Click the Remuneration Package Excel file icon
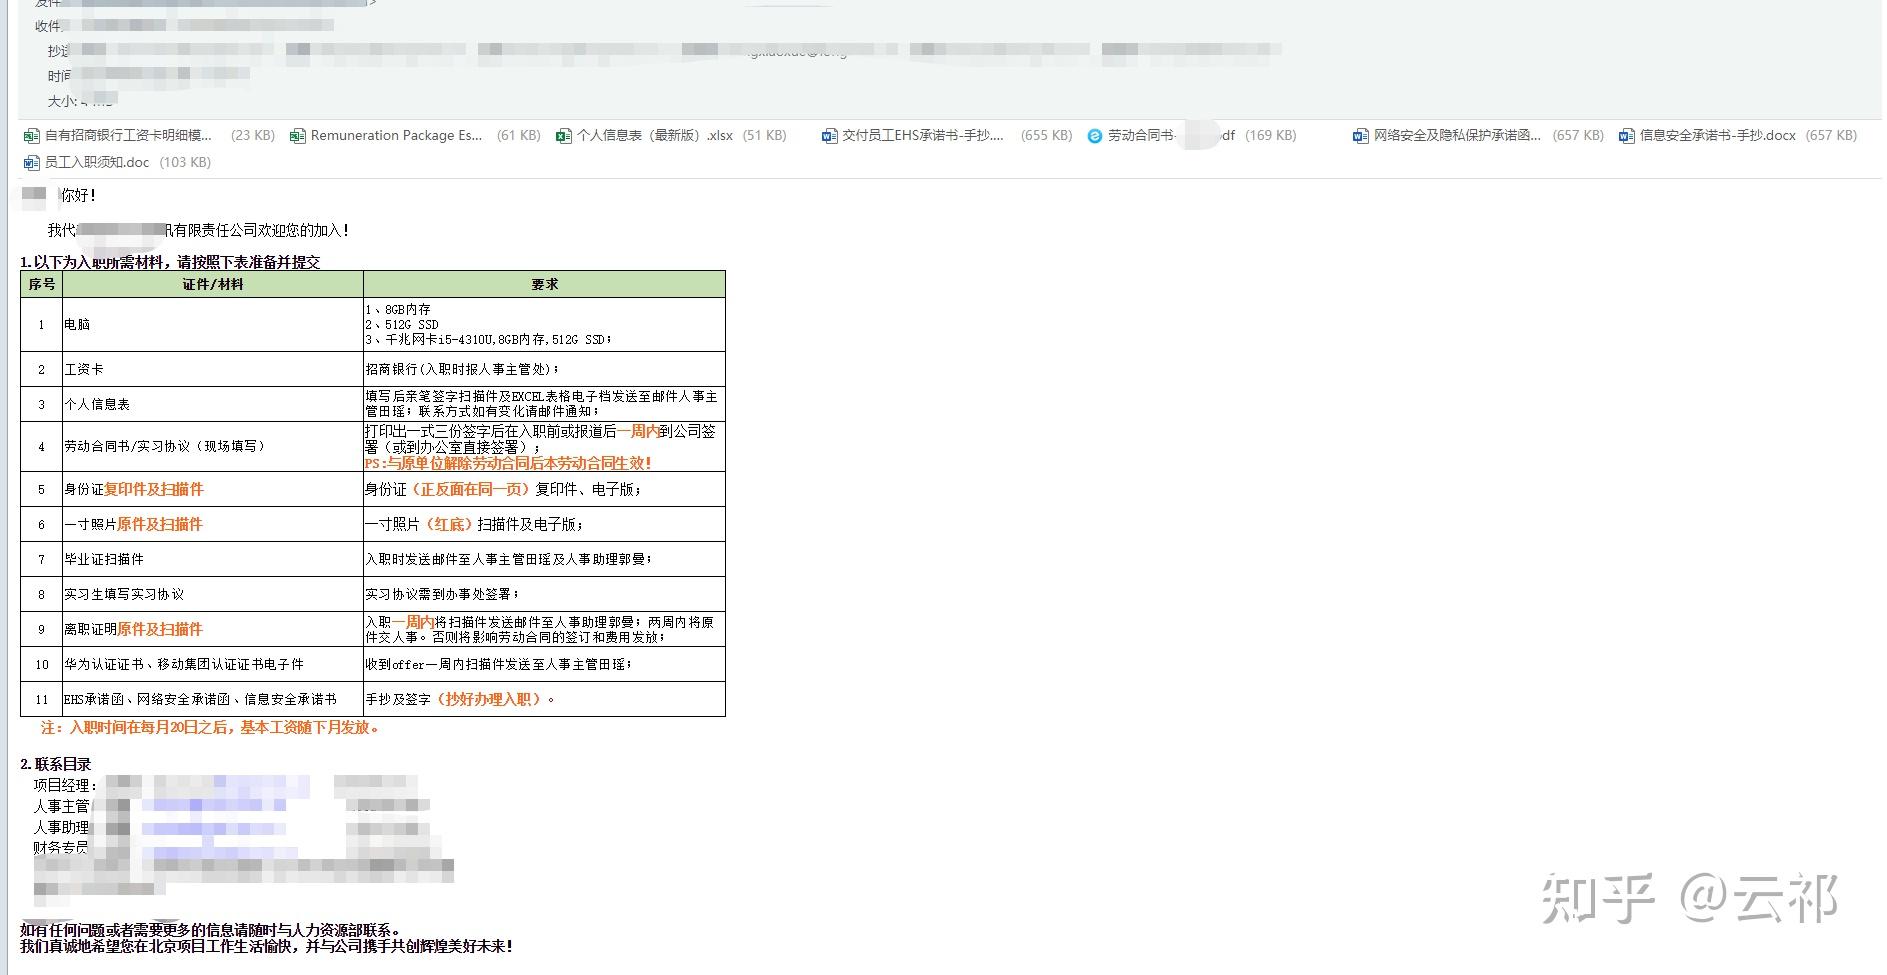 point(297,136)
